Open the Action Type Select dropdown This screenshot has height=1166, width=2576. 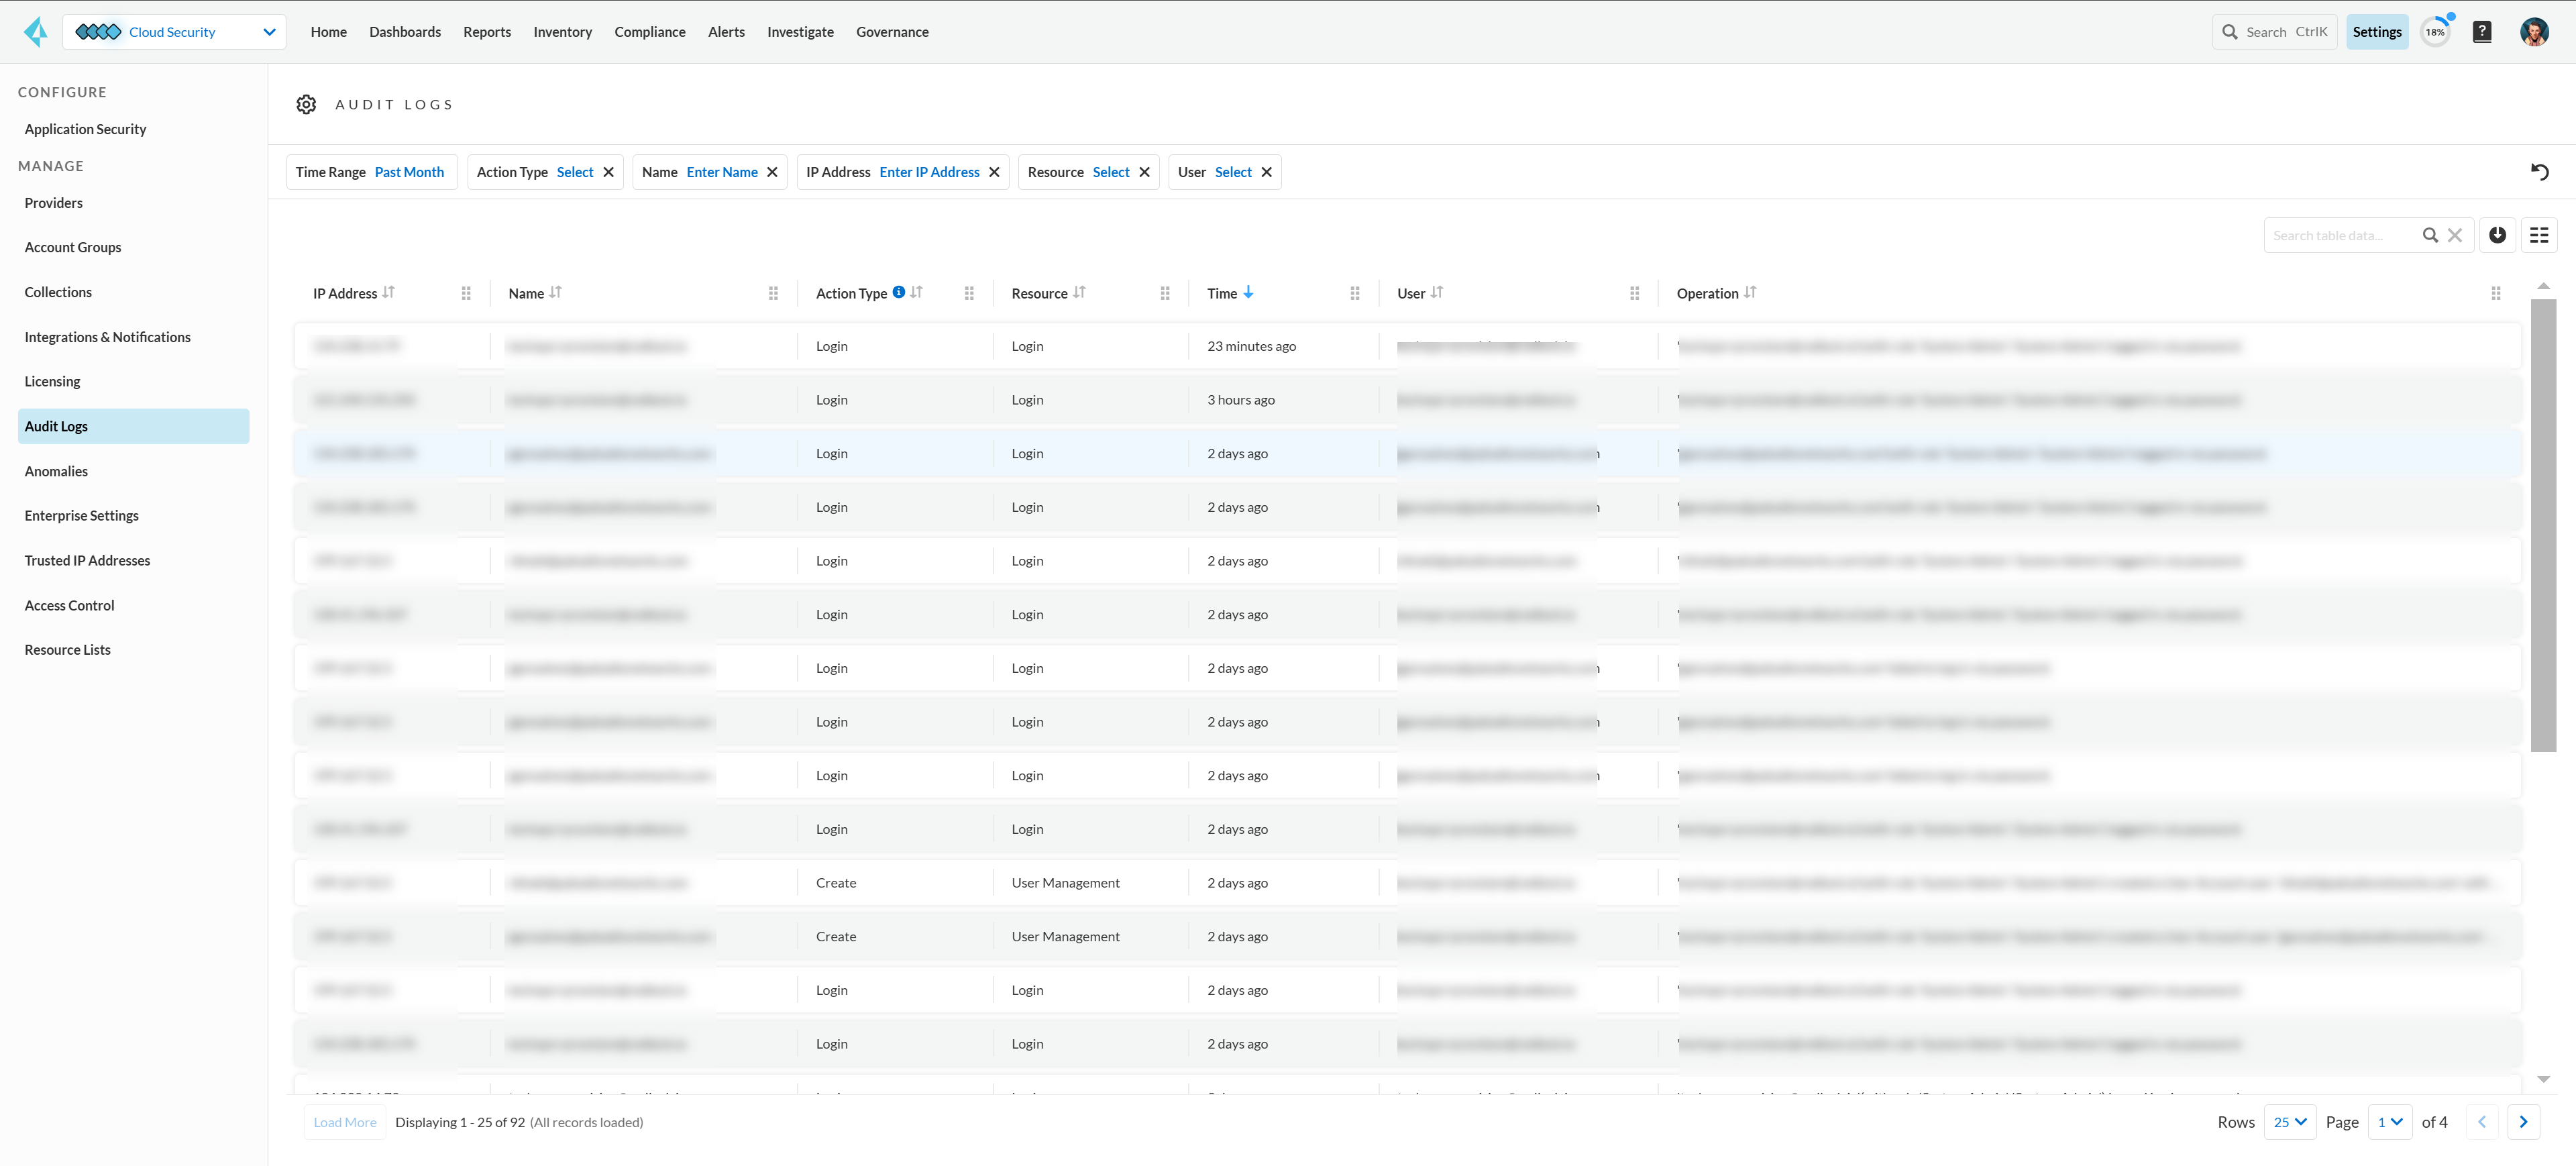pos(575,172)
